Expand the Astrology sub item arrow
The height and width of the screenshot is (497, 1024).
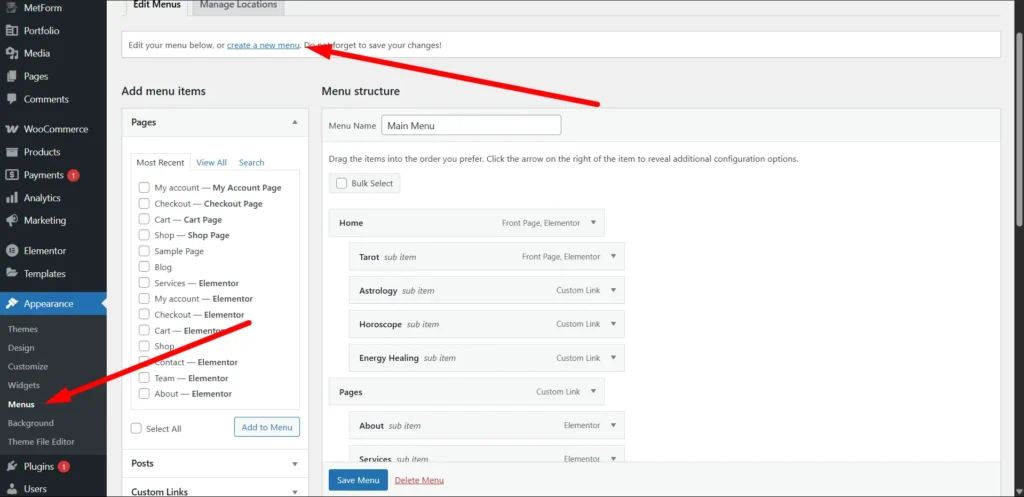click(x=613, y=291)
